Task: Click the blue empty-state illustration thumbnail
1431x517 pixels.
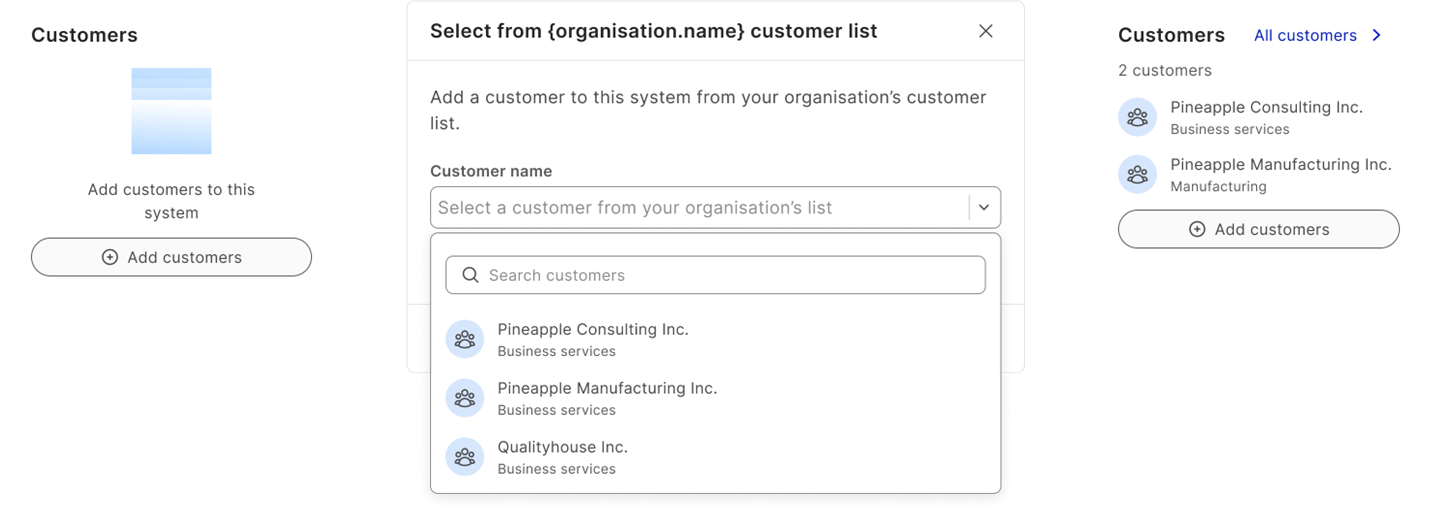Action: click(171, 111)
